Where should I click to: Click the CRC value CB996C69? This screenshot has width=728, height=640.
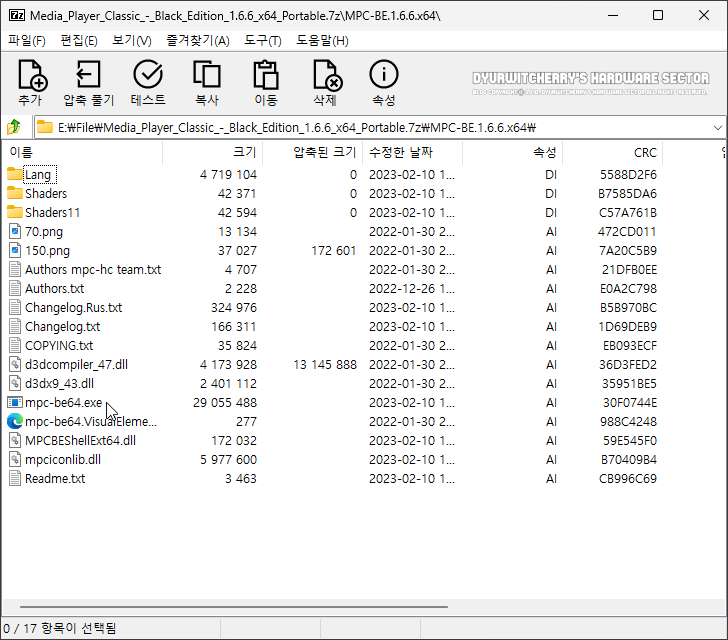coord(628,478)
